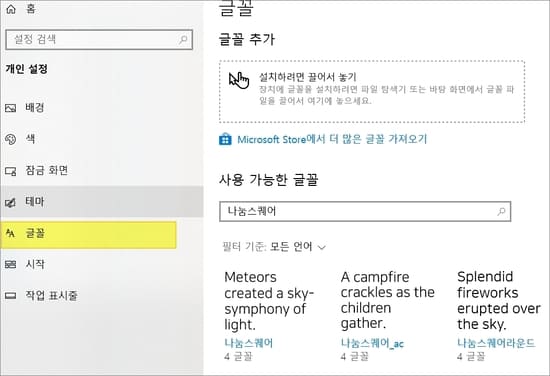Select the 색 color palette icon
The width and height of the screenshot is (550, 376).
tap(11, 139)
